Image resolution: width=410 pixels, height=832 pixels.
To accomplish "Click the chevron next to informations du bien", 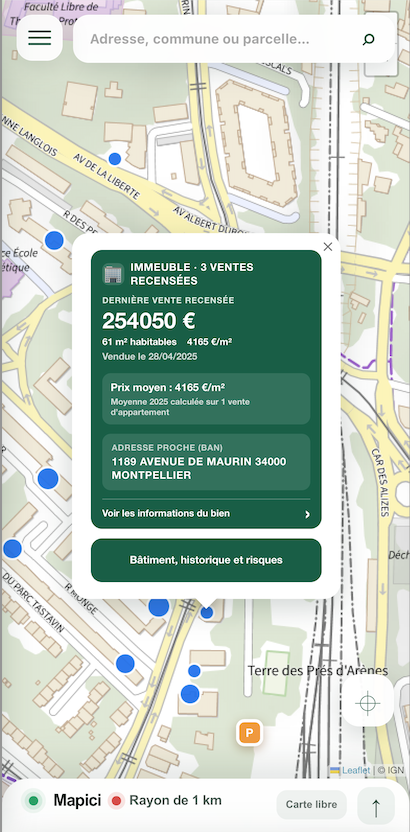I will pyautogui.click(x=307, y=514).
